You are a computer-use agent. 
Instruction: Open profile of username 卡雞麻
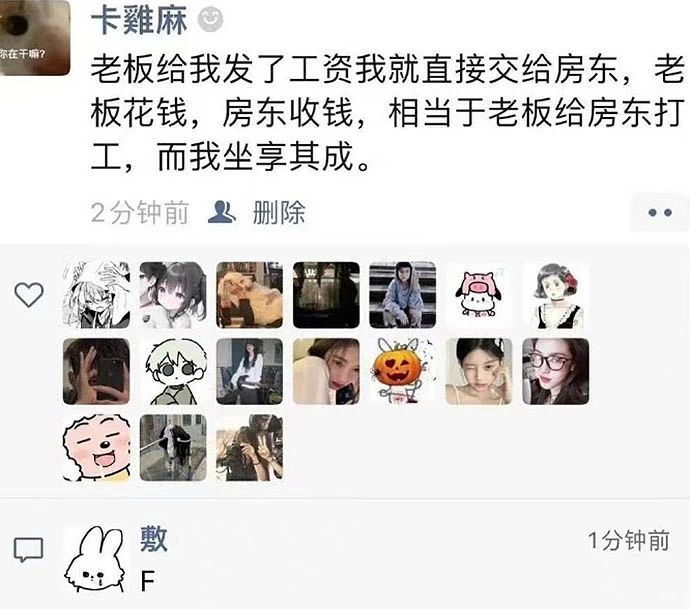coord(139,19)
